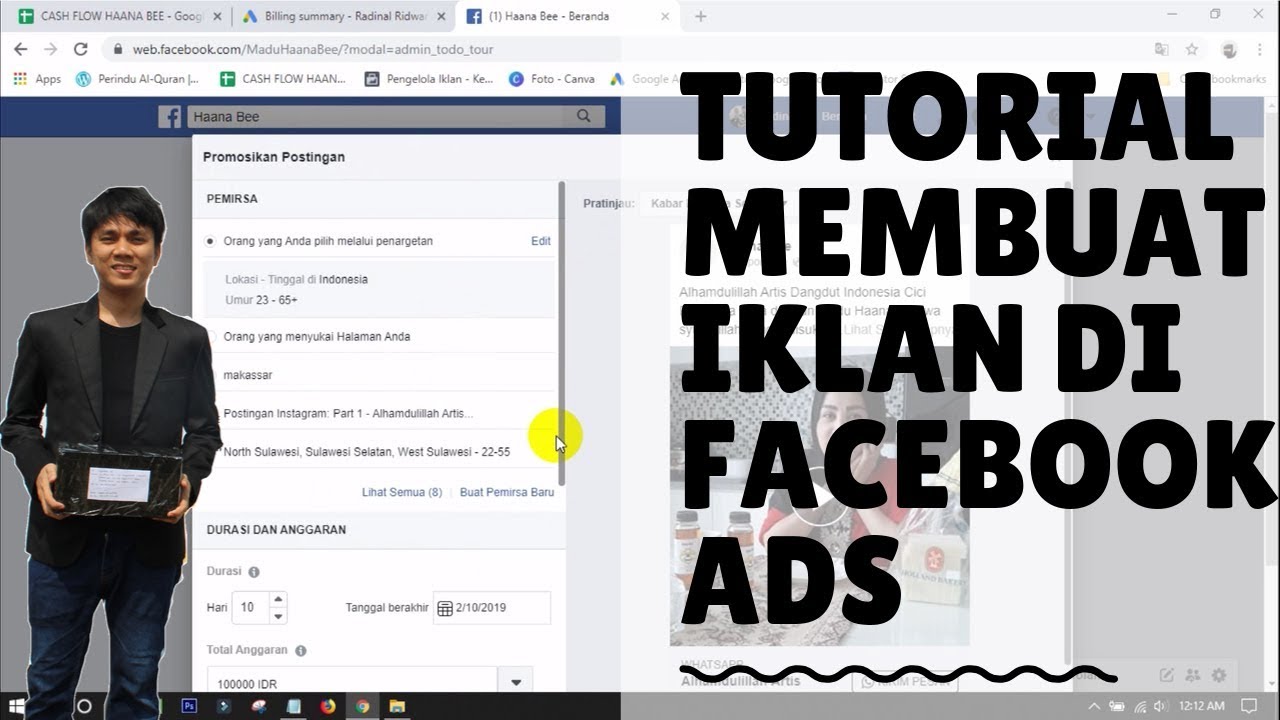Screen dimensions: 1280x720
Task: Click Edit next to audience targeting
Action: (x=541, y=241)
